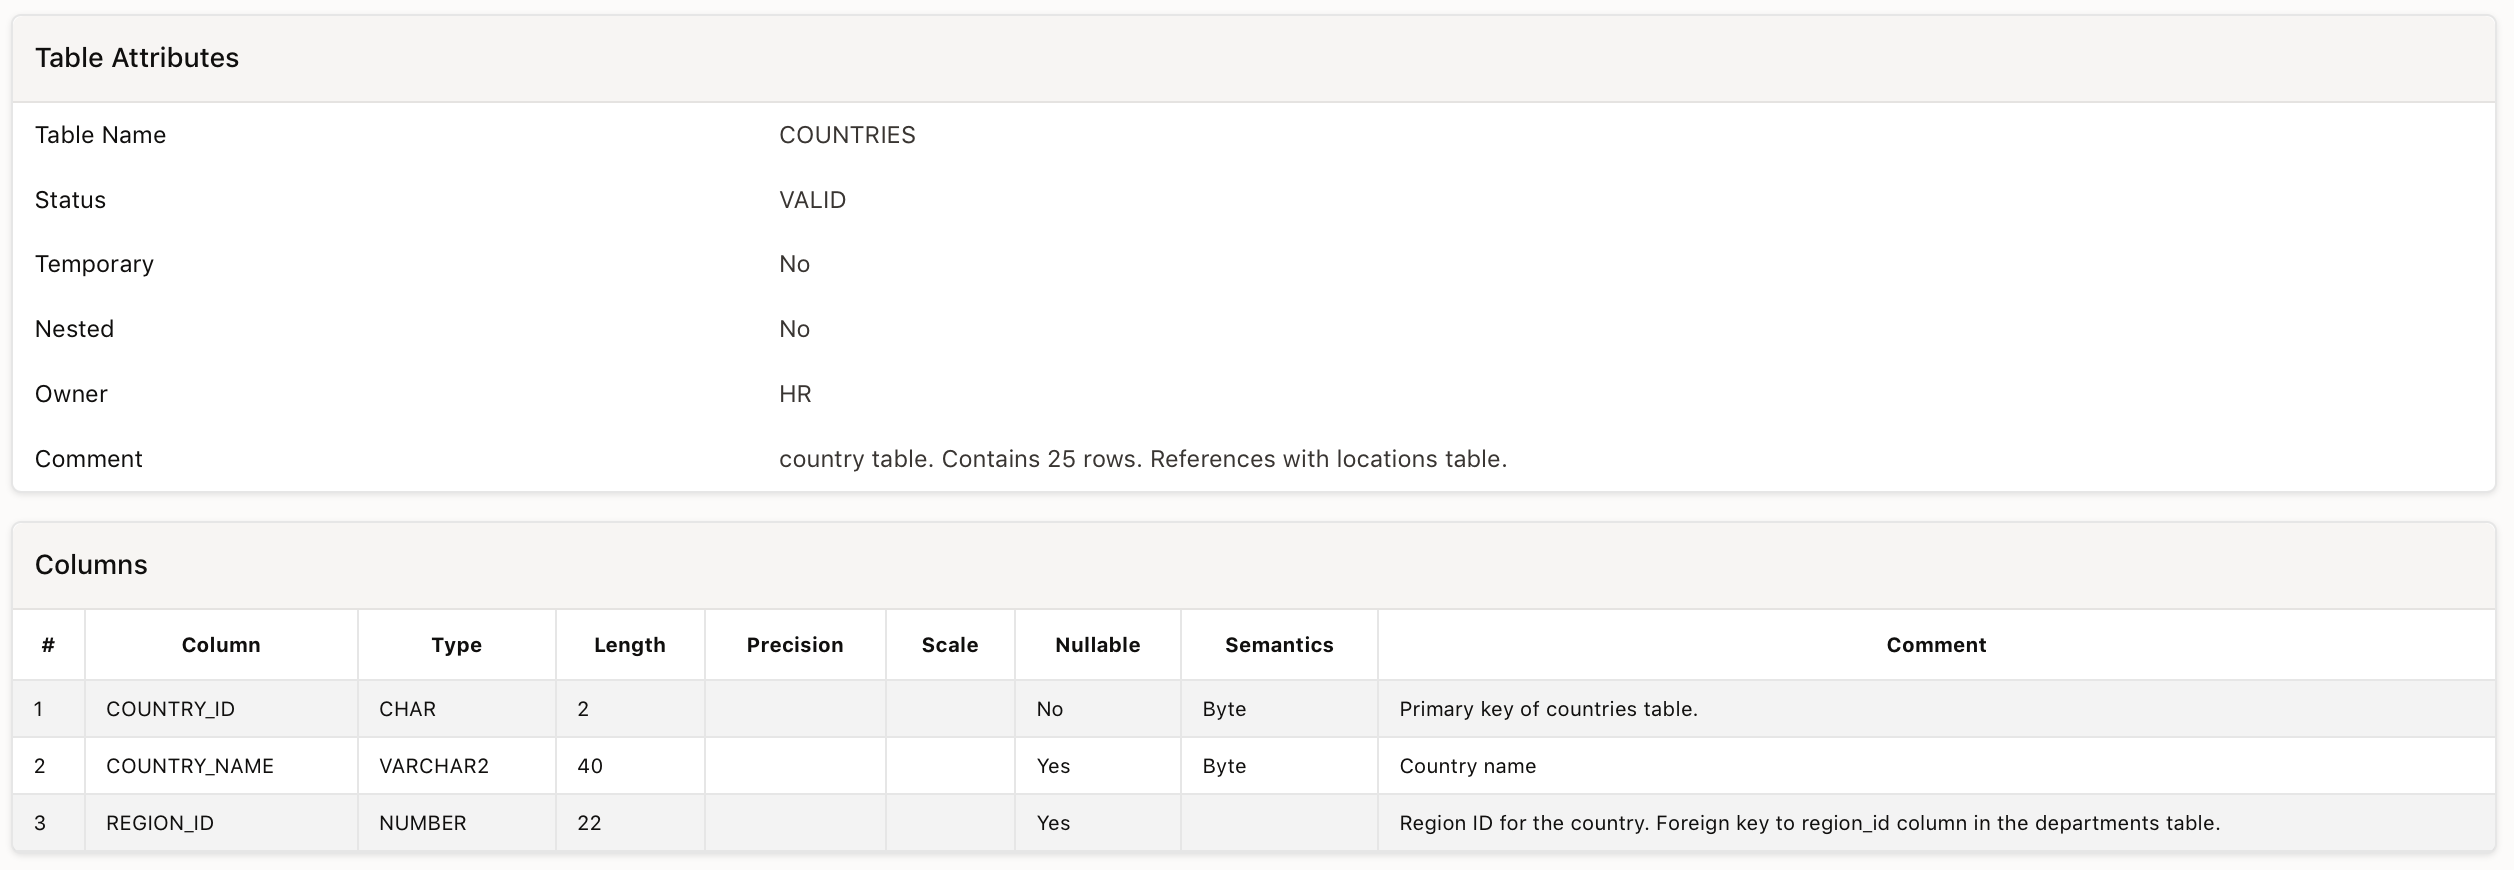The height and width of the screenshot is (870, 2514).
Task: Click the VARCHAR2 type cell
Action: (456, 766)
